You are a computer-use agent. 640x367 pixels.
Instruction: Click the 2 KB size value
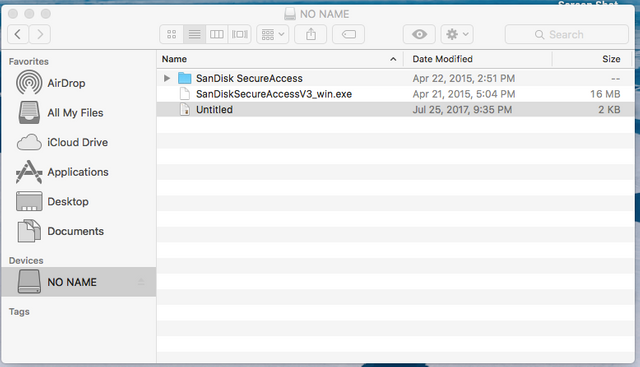pos(609,109)
